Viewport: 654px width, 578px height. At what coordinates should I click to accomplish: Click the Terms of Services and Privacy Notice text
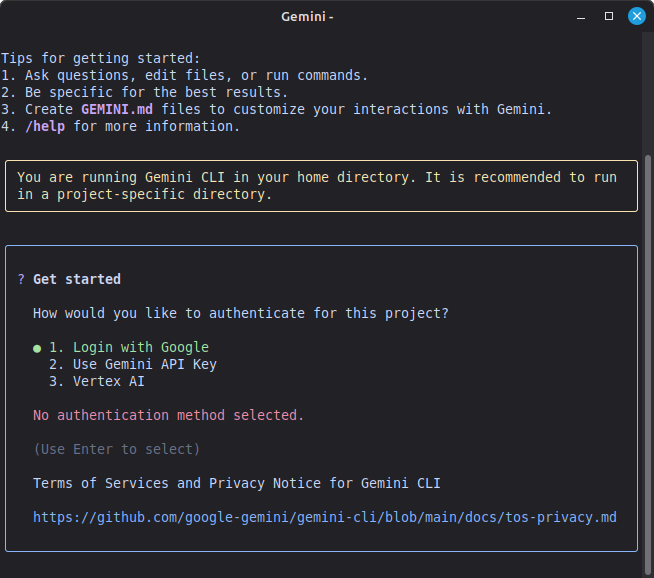click(236, 483)
